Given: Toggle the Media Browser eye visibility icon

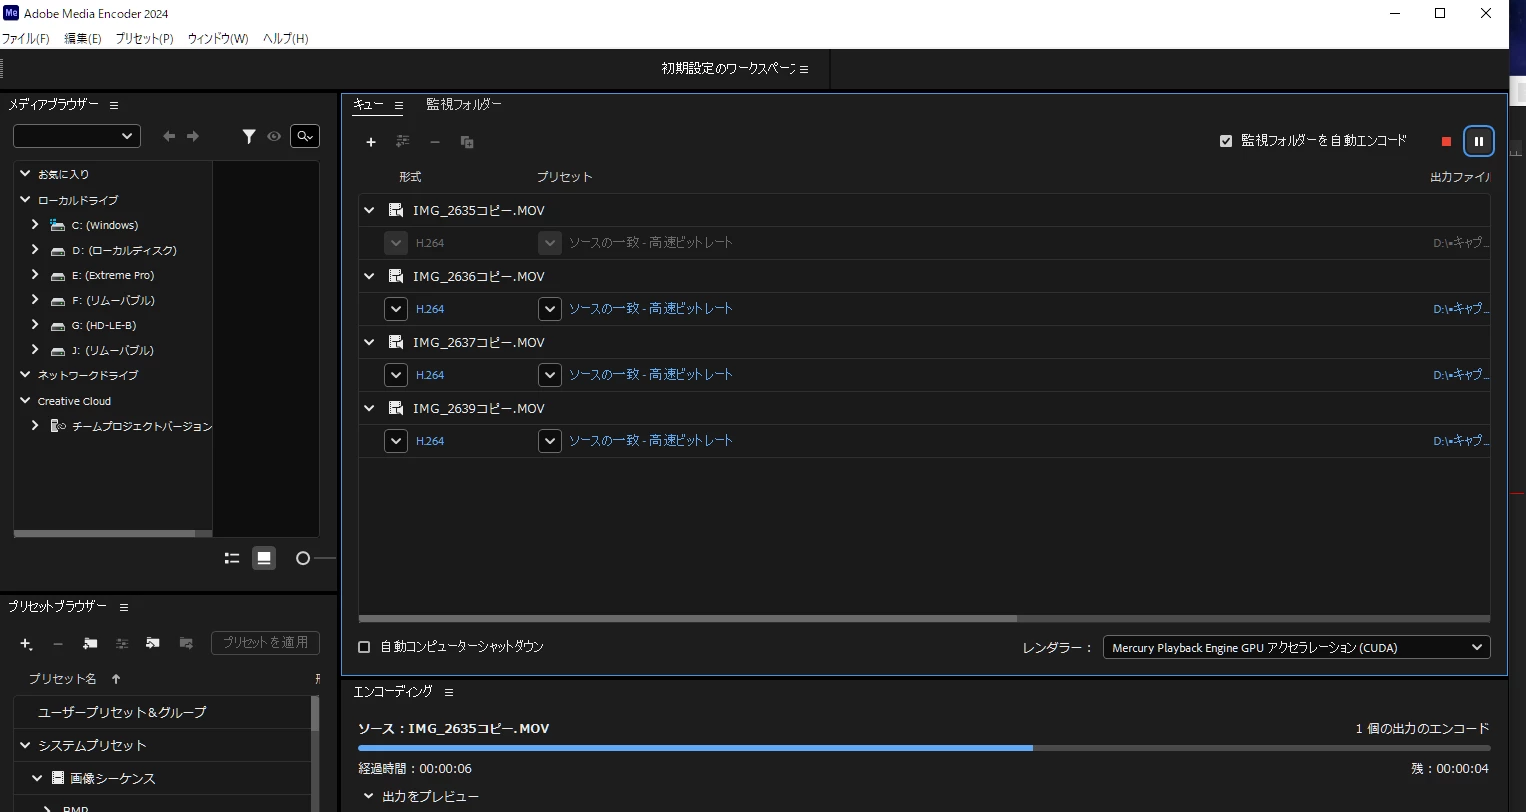Looking at the screenshot, I should (274, 136).
